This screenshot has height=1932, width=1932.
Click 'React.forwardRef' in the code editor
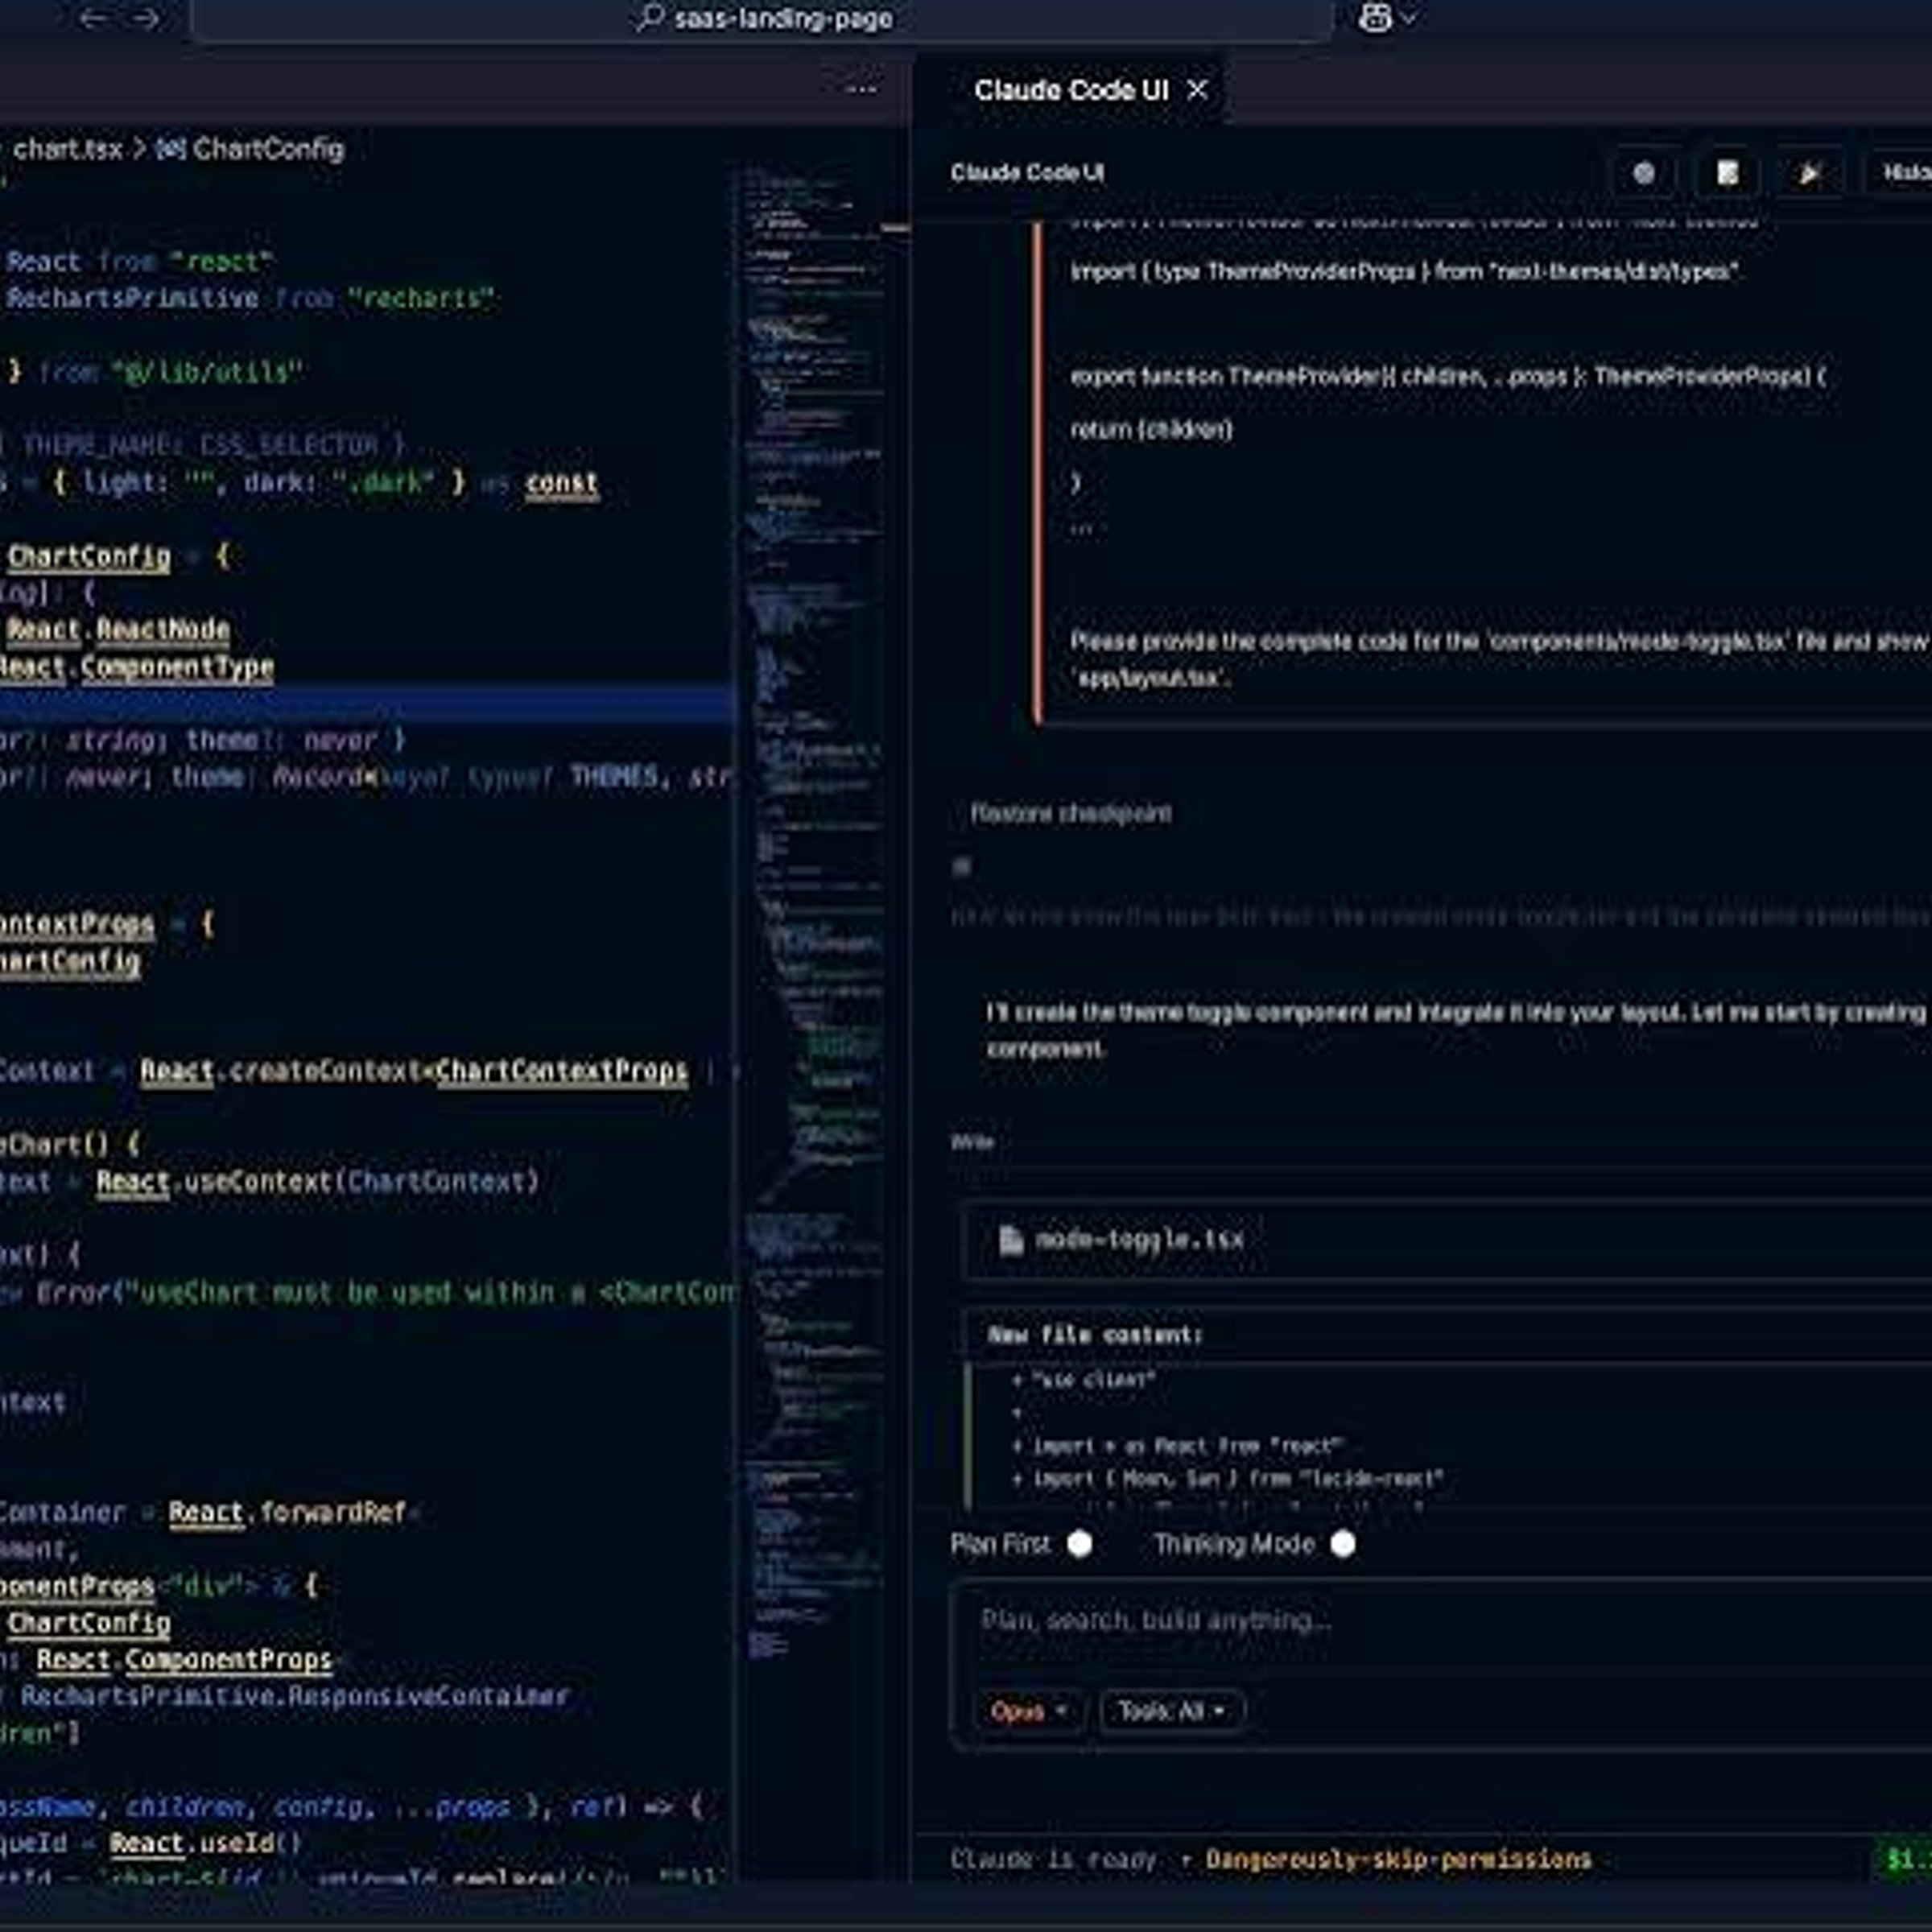pos(287,1512)
